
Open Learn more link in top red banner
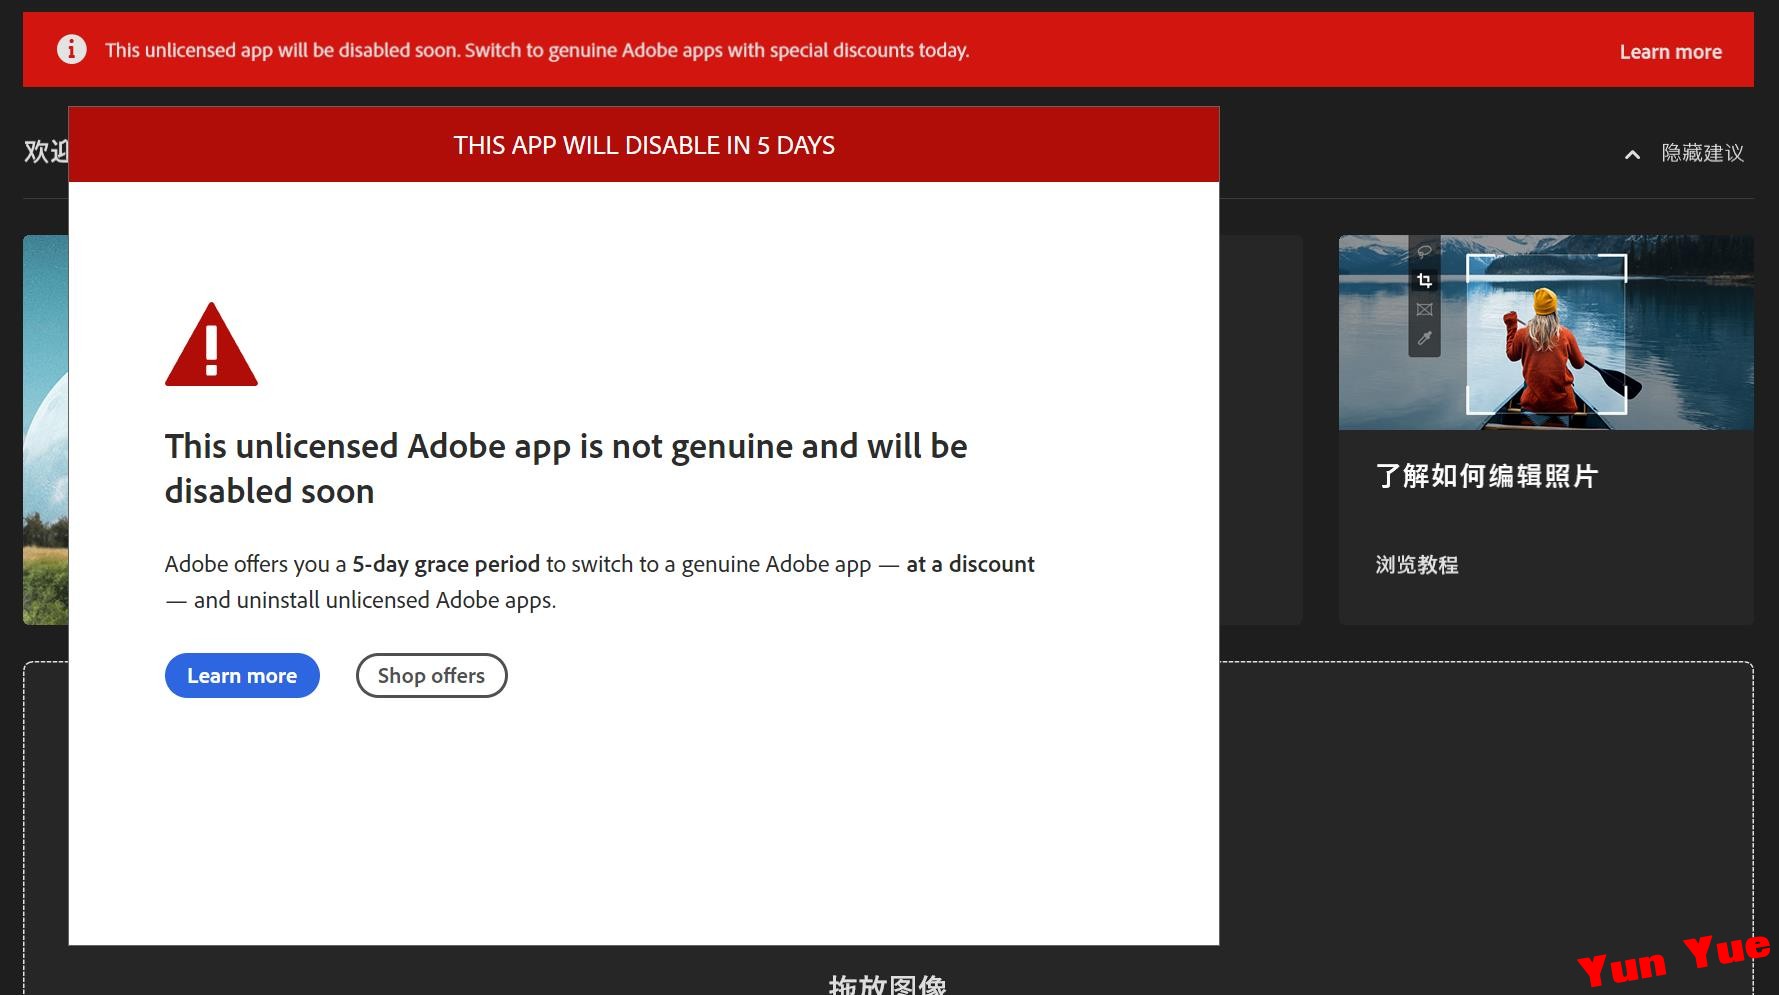pyautogui.click(x=1670, y=52)
